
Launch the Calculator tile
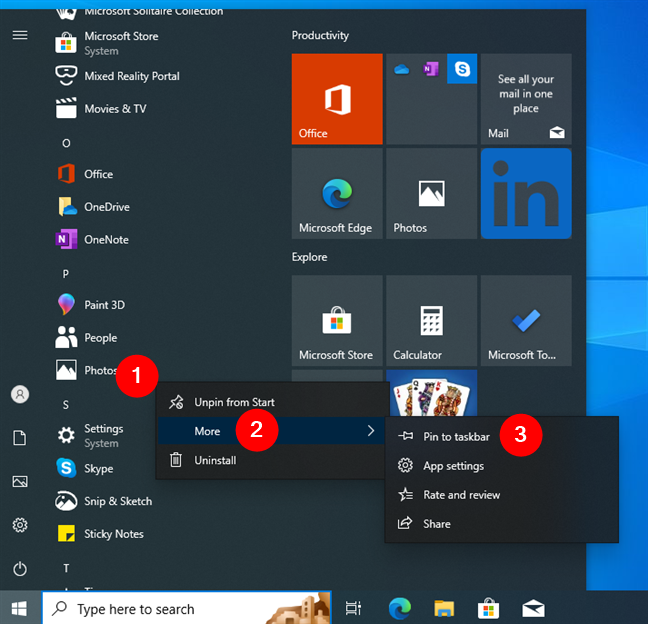[x=431, y=321]
